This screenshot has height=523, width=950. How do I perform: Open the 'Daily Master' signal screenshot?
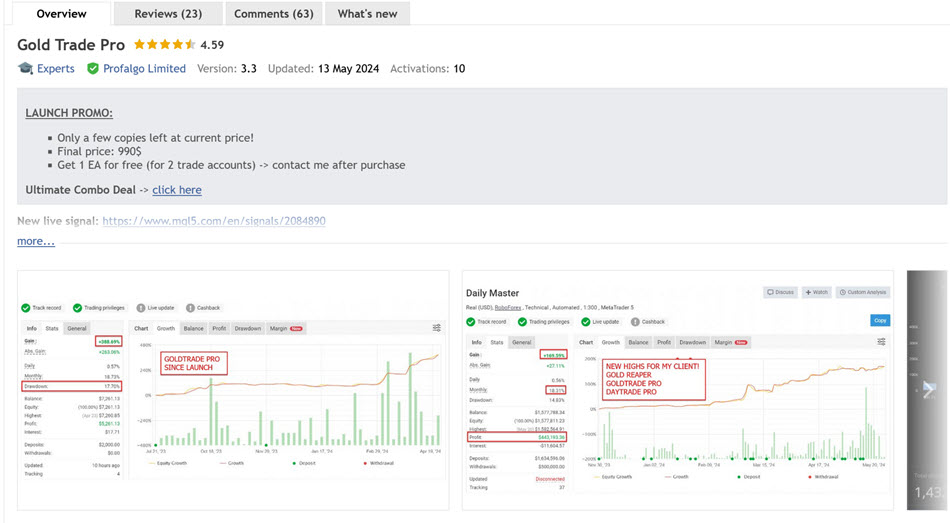pos(677,390)
